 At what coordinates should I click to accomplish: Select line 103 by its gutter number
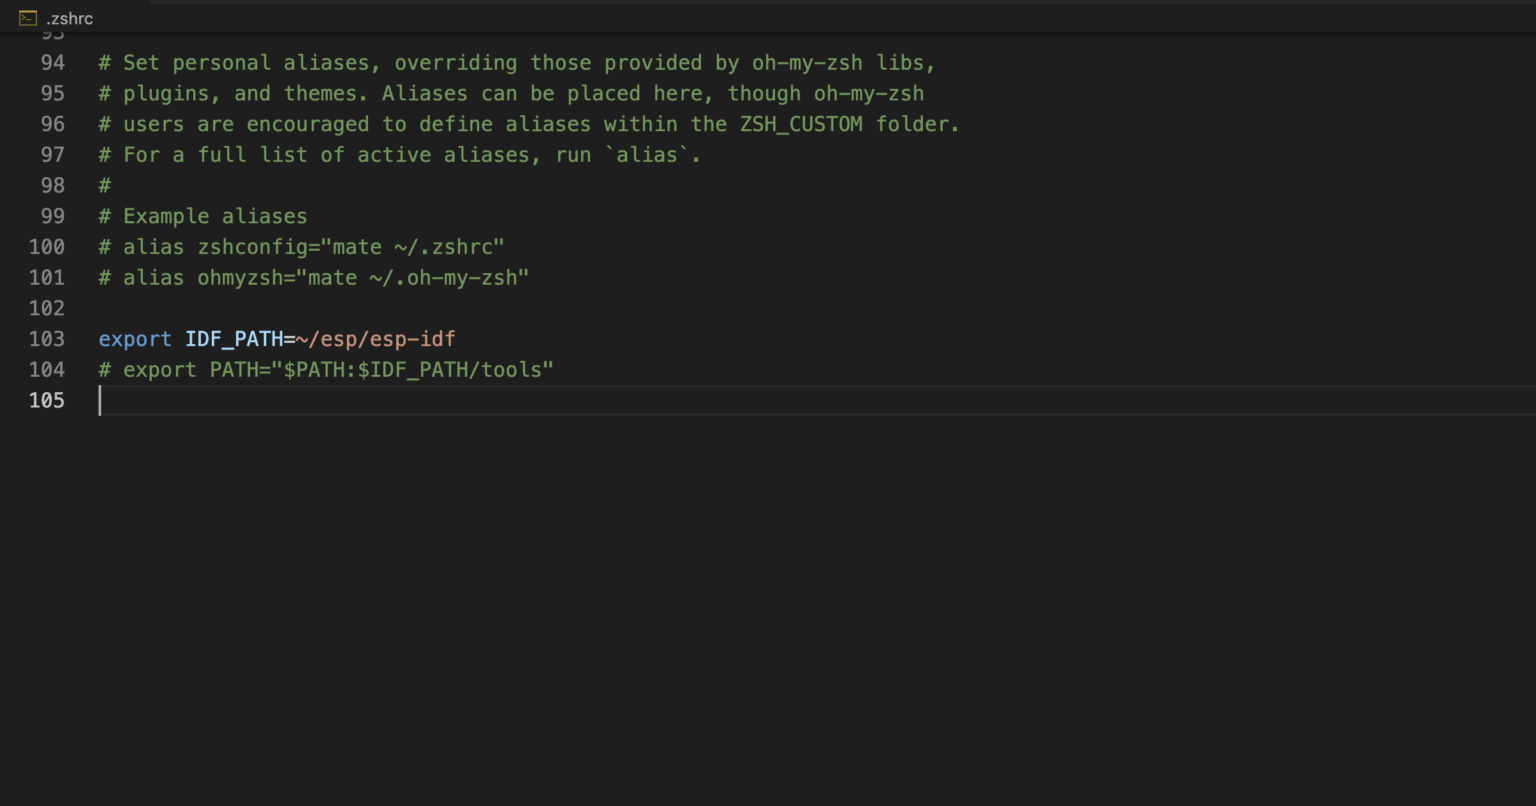click(47, 339)
